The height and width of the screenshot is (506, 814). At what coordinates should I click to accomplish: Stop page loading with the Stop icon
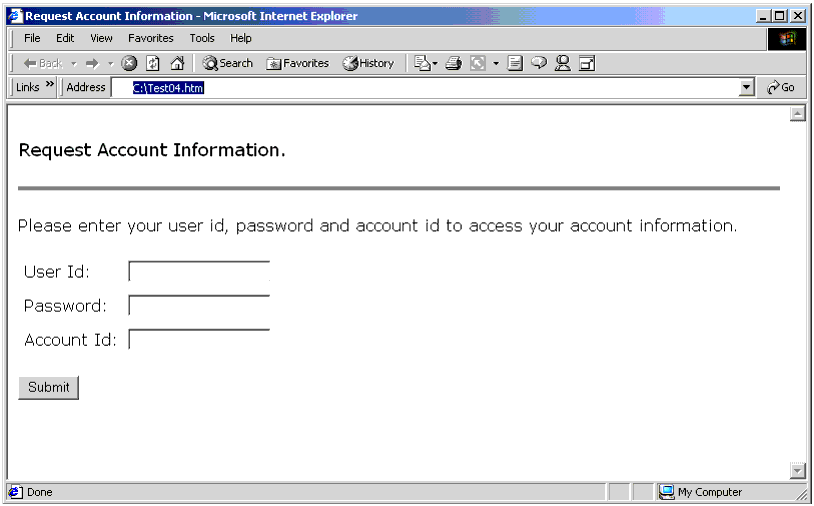pyautogui.click(x=129, y=63)
